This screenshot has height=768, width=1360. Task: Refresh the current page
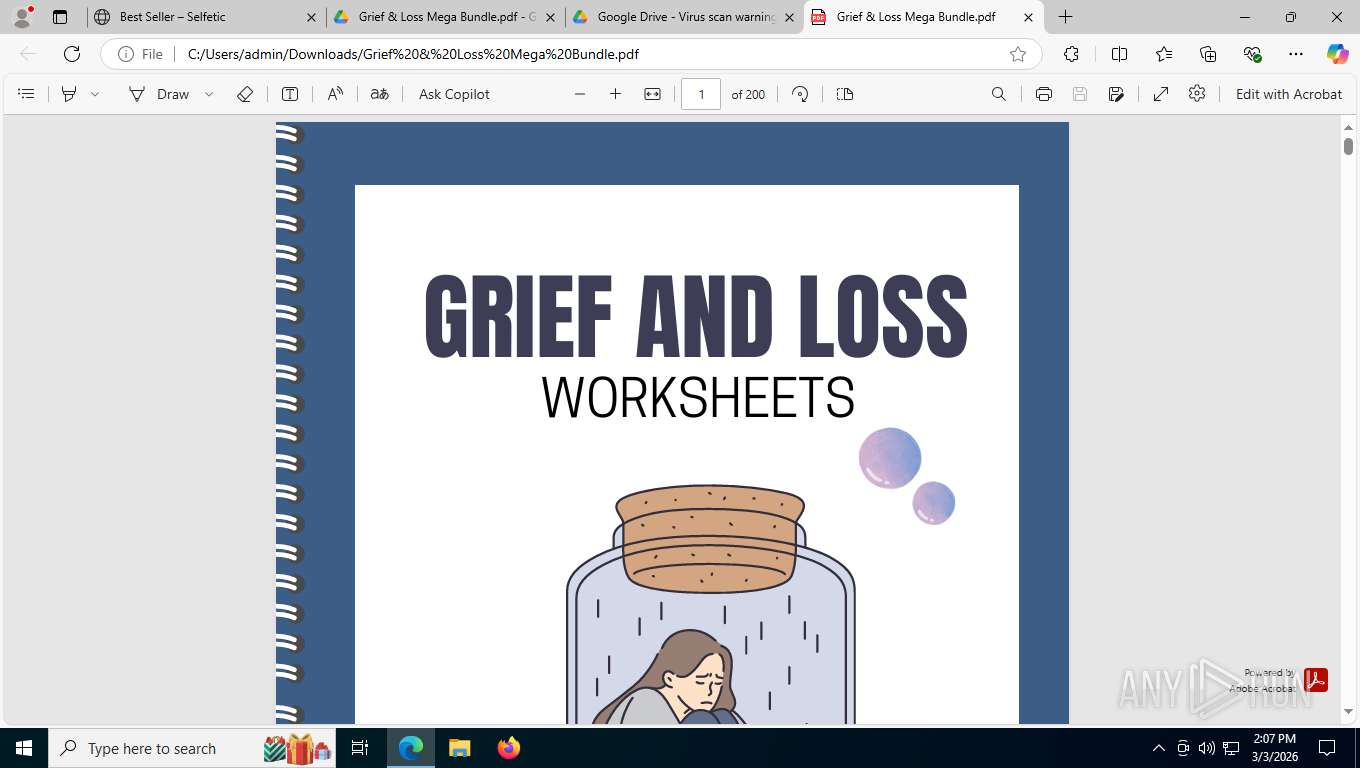[72, 54]
